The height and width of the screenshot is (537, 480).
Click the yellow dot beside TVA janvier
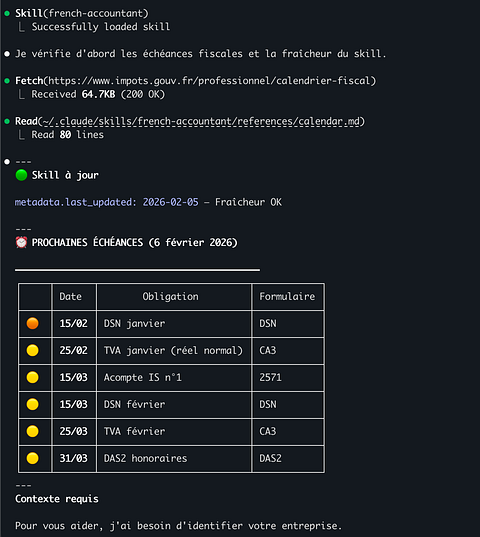click(x=33, y=350)
